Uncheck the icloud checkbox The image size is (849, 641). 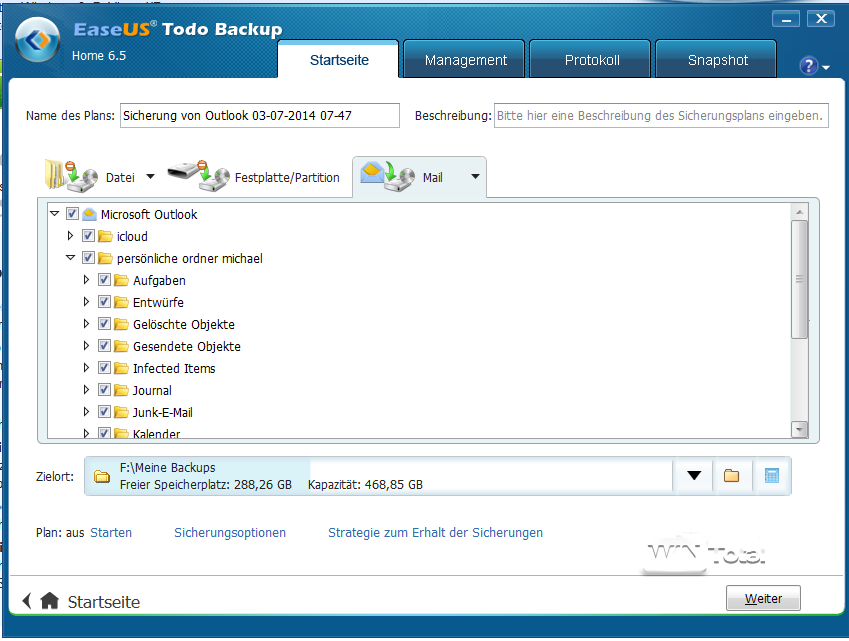coord(88,236)
